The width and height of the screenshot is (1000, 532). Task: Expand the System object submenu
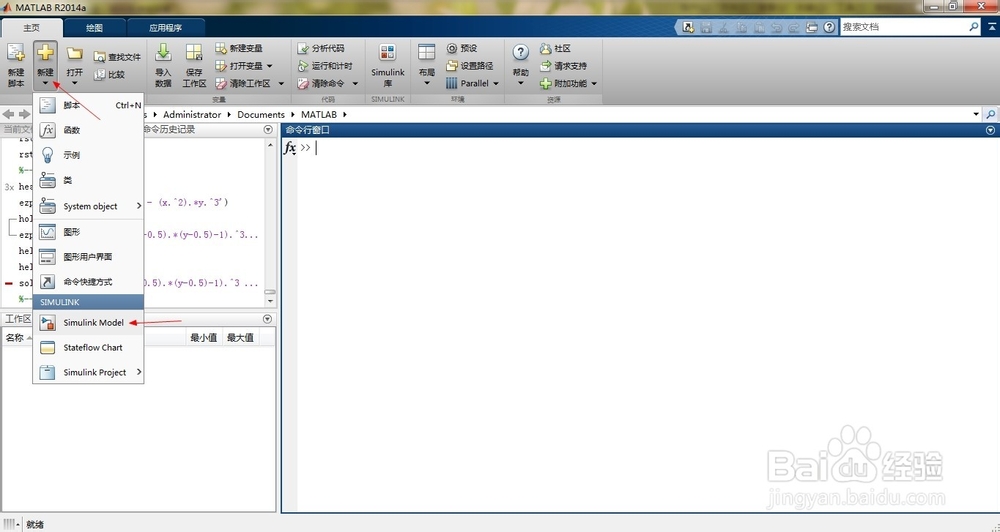pyautogui.click(x=89, y=206)
